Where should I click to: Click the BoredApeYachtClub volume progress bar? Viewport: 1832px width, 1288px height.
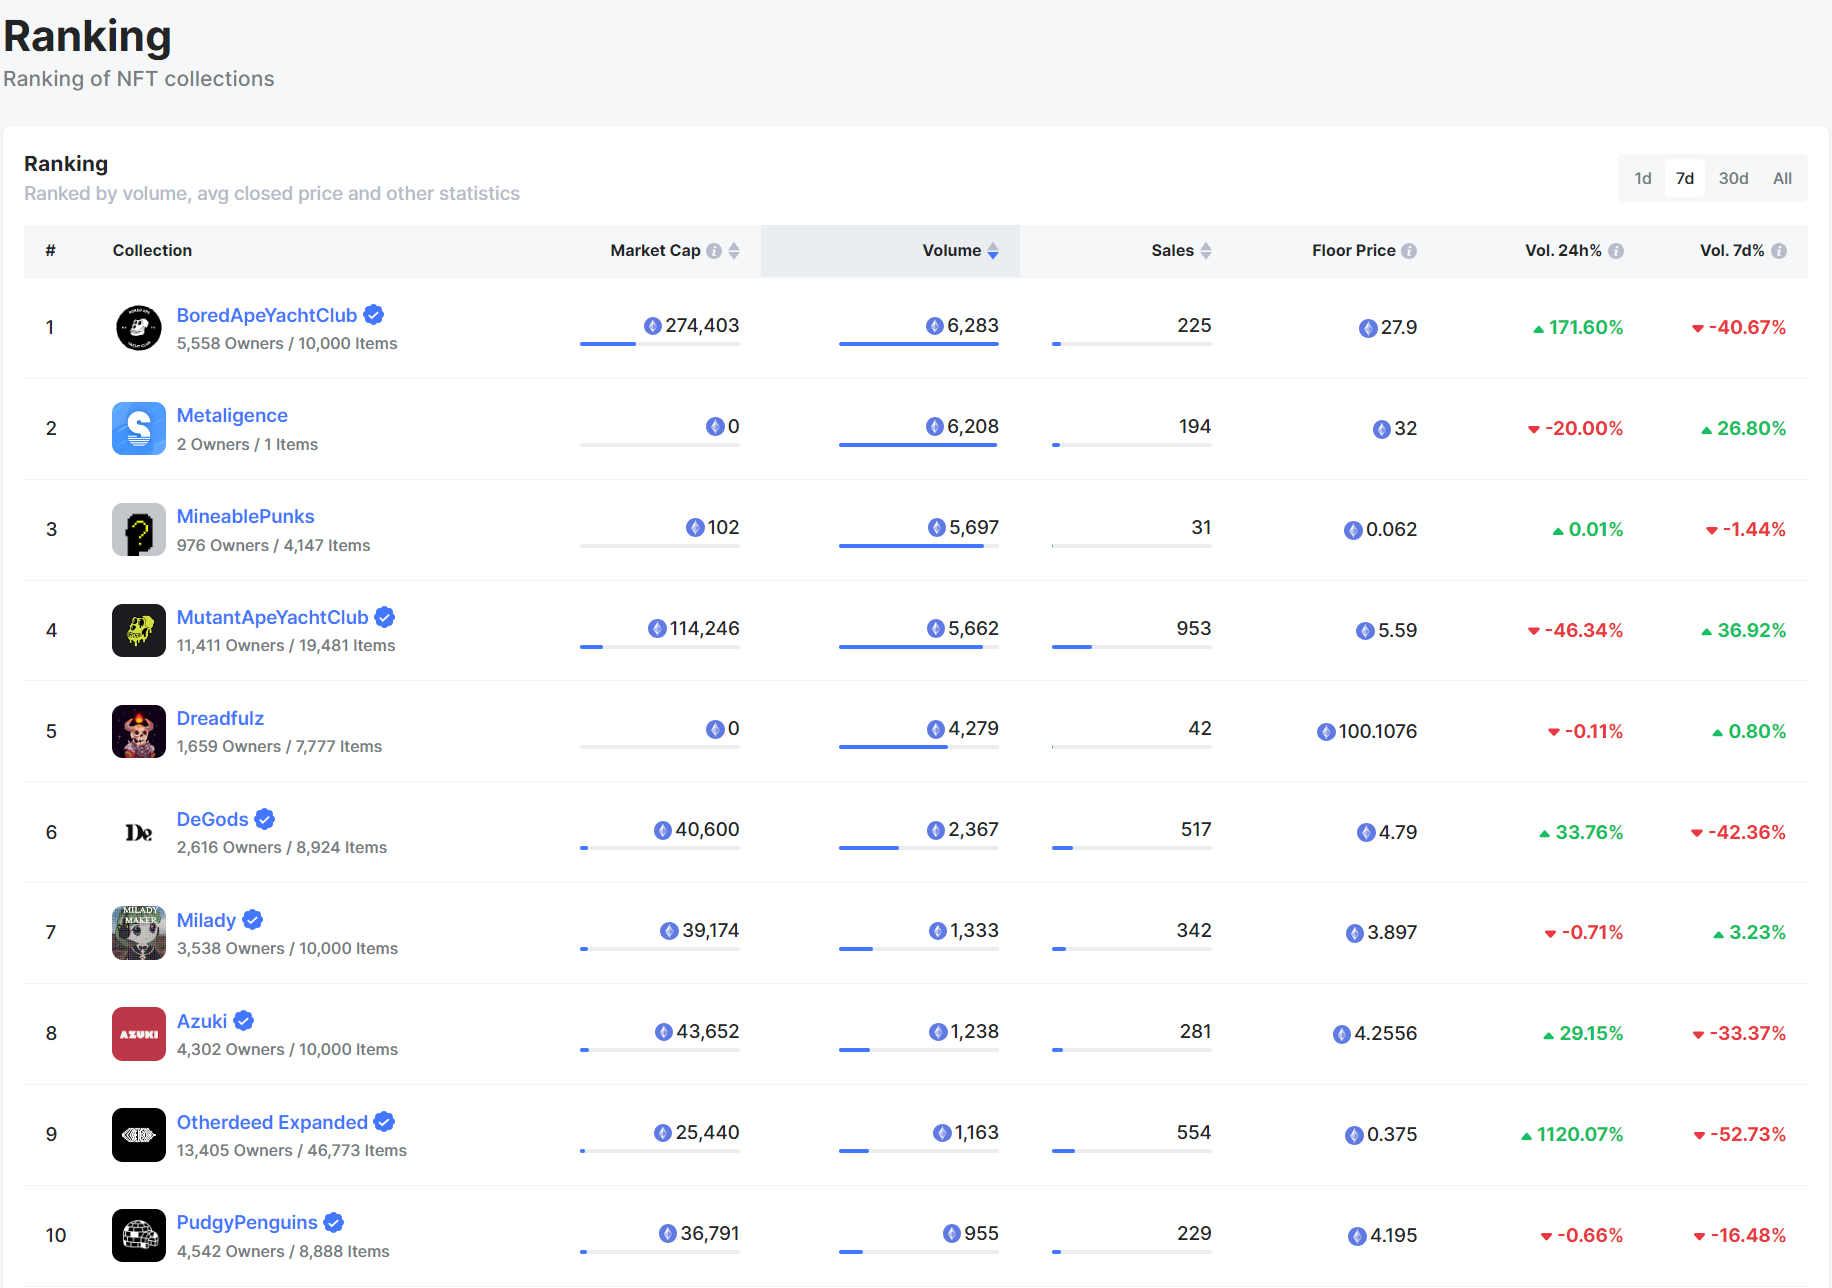click(x=918, y=344)
